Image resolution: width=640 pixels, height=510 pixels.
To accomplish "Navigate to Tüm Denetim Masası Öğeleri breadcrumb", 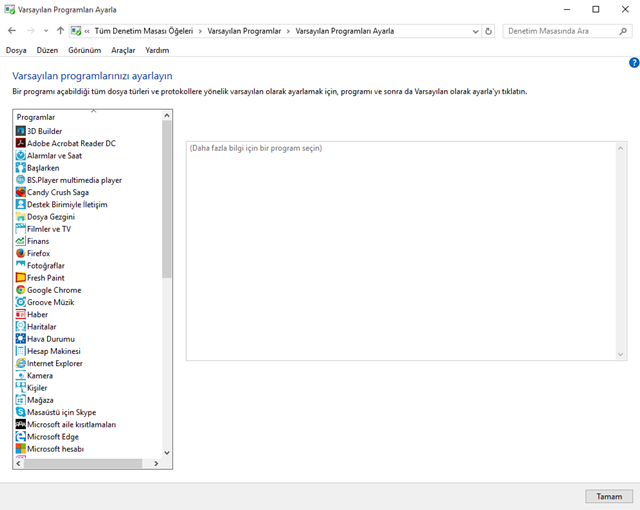I will [x=144, y=31].
